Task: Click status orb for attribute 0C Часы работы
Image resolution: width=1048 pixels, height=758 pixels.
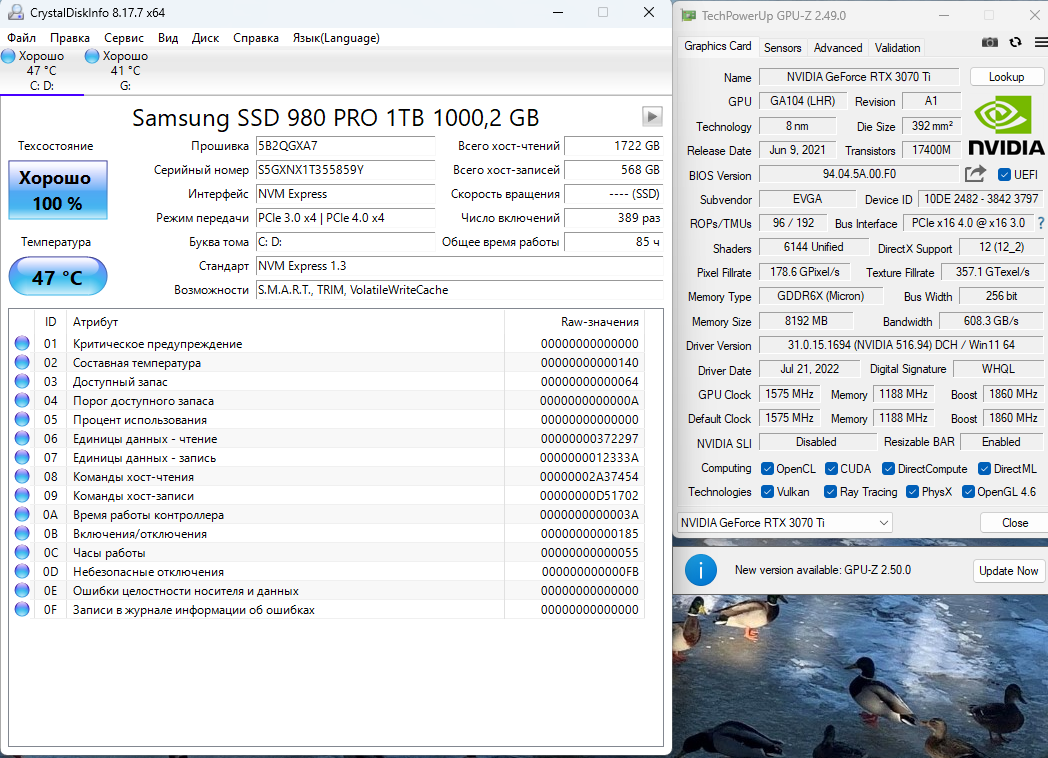Action: pyautogui.click(x=22, y=552)
